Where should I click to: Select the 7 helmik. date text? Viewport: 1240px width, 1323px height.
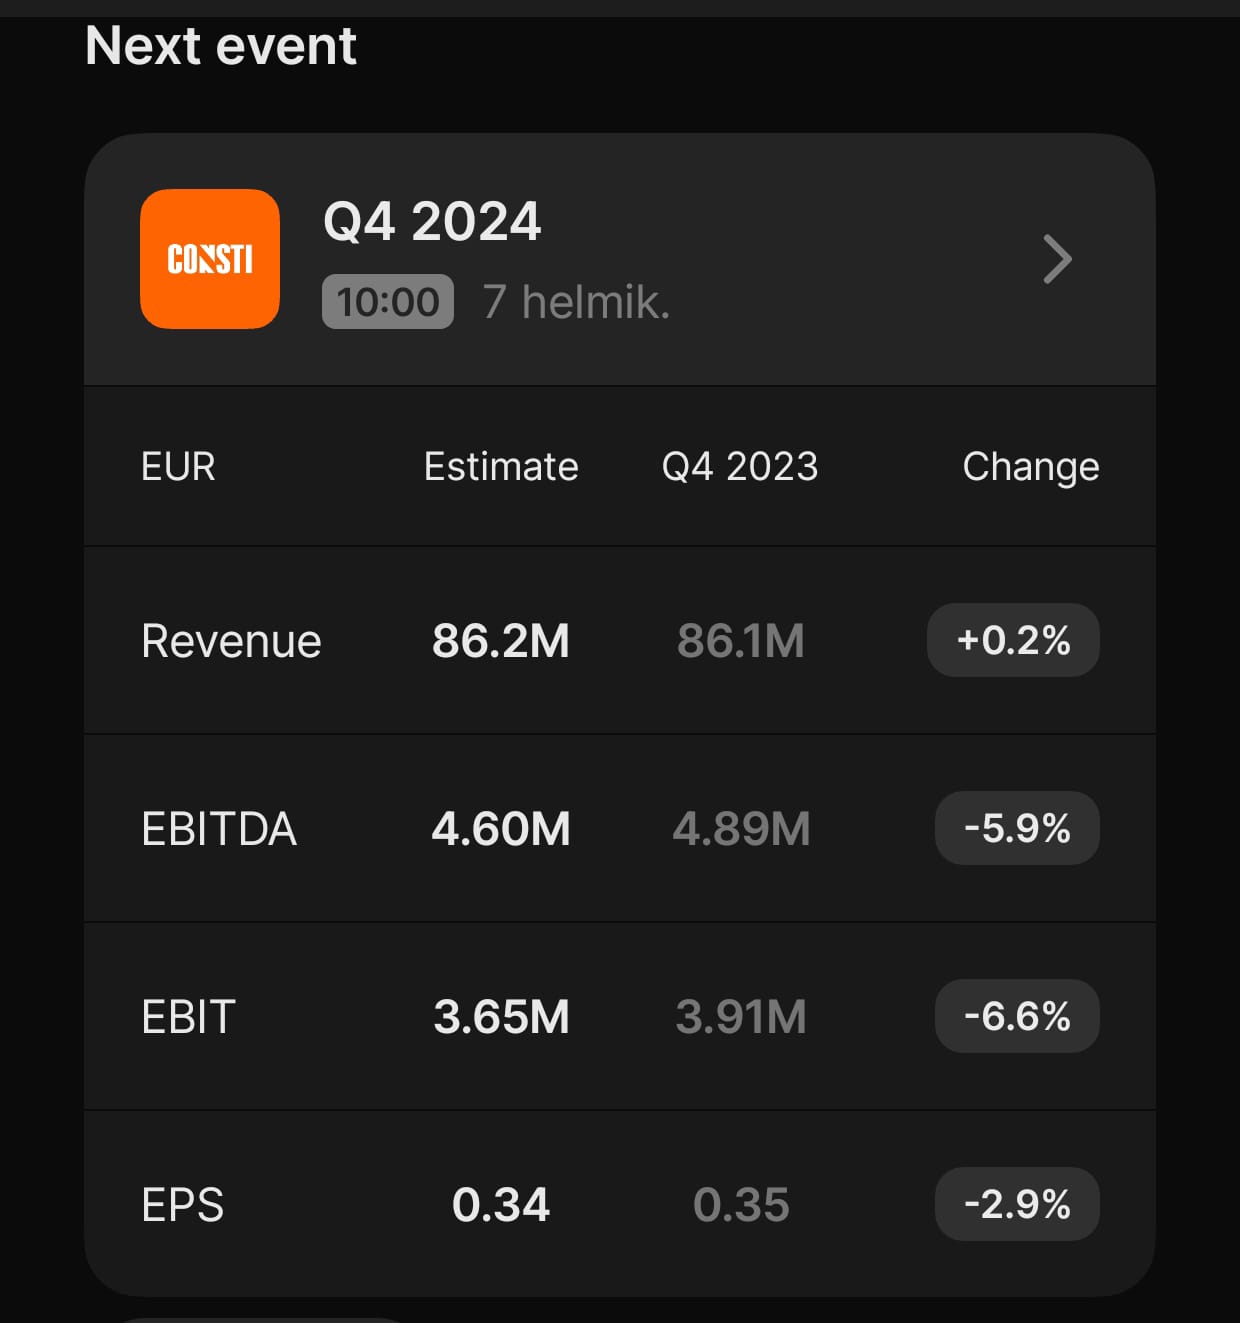click(576, 302)
